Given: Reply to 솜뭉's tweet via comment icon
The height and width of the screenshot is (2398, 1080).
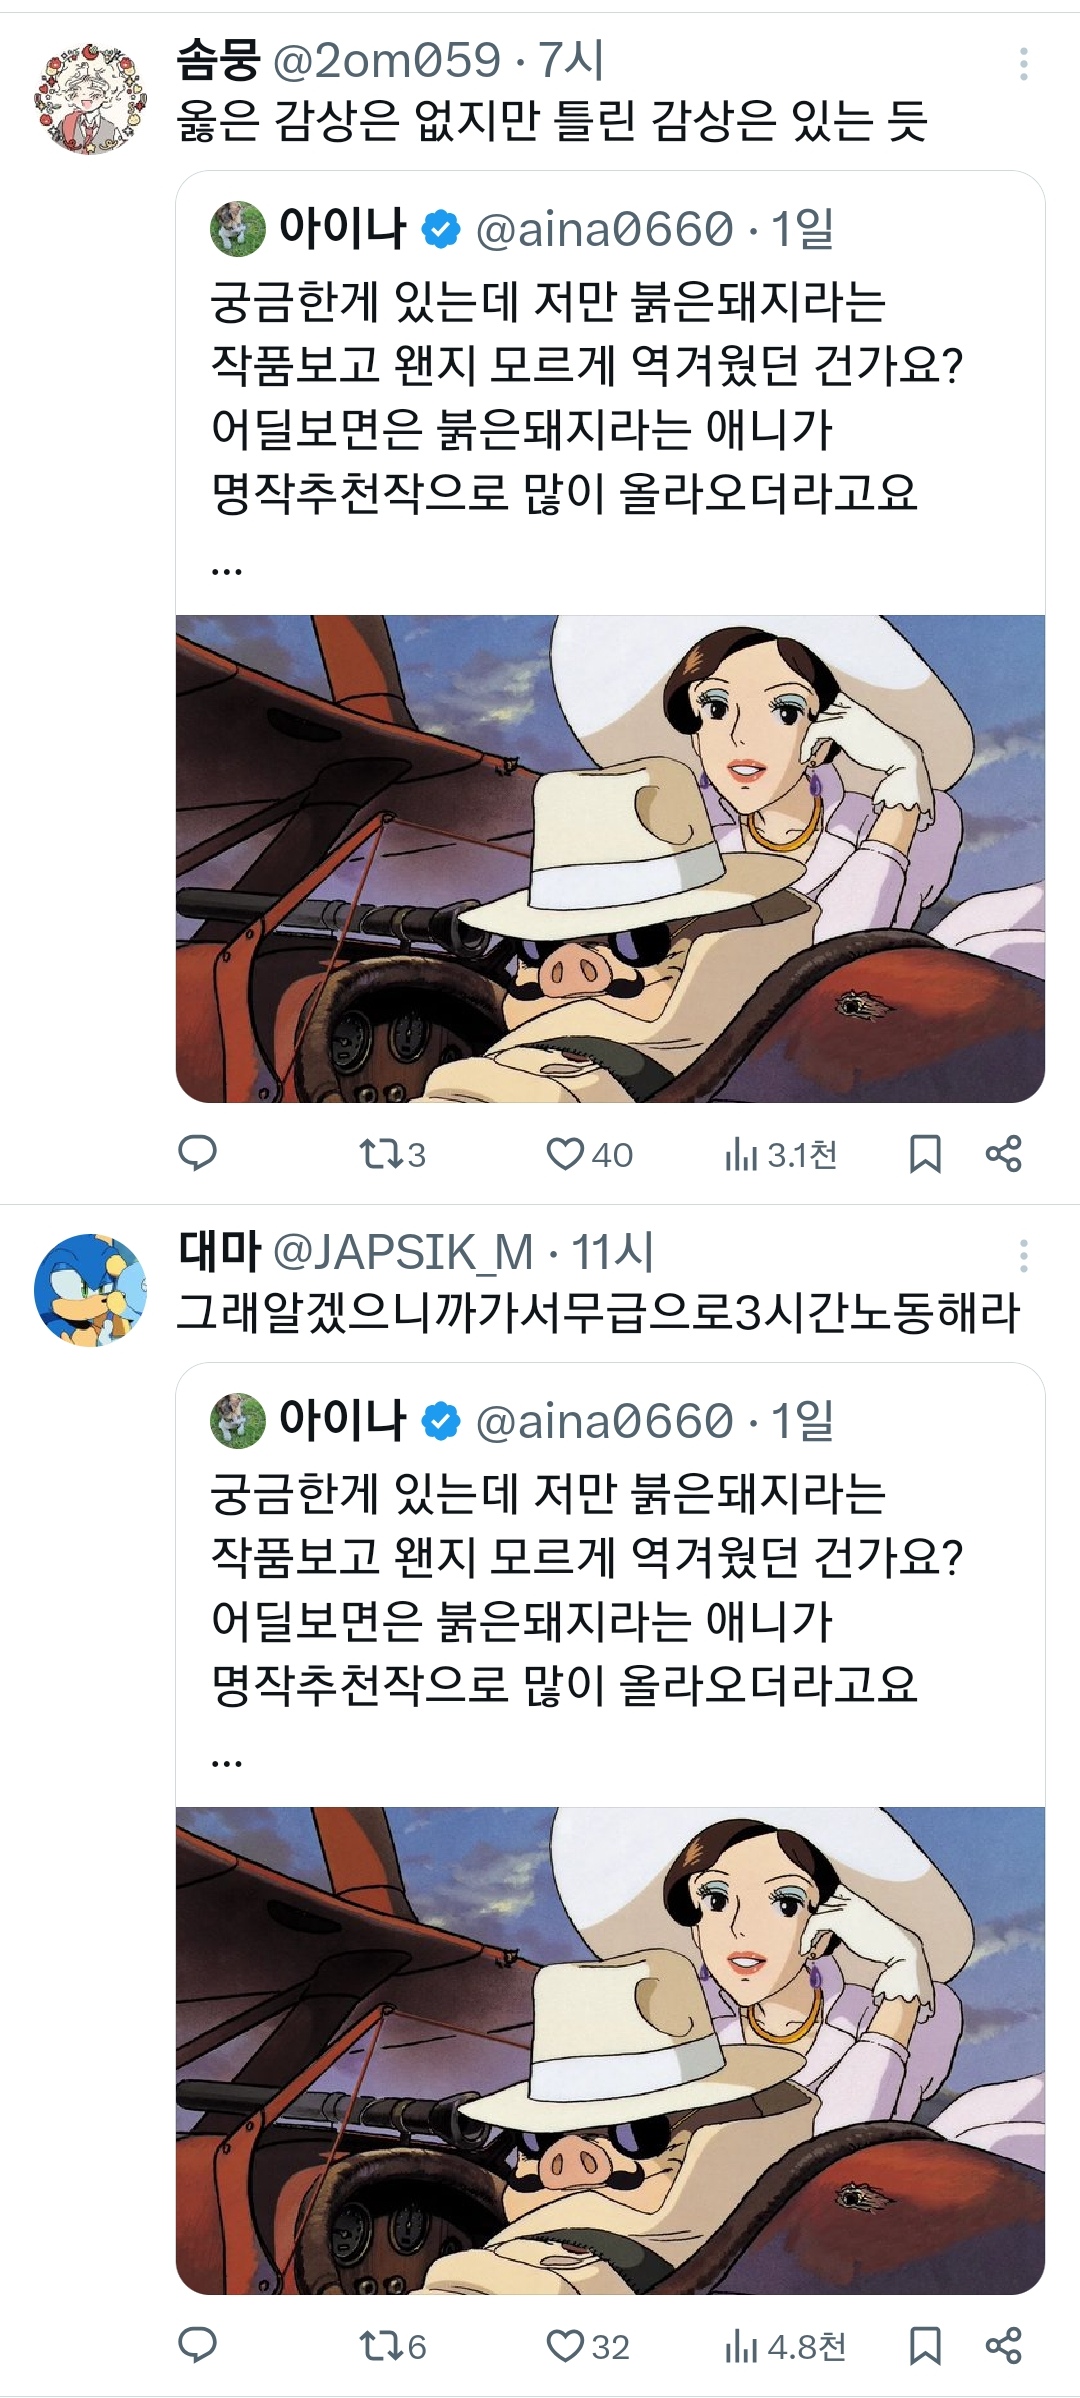Looking at the screenshot, I should click(x=197, y=1154).
